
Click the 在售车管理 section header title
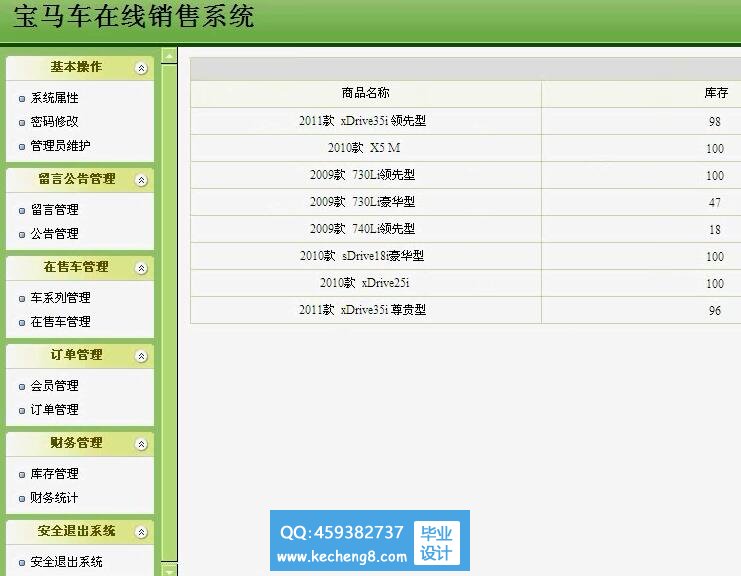tap(76, 267)
